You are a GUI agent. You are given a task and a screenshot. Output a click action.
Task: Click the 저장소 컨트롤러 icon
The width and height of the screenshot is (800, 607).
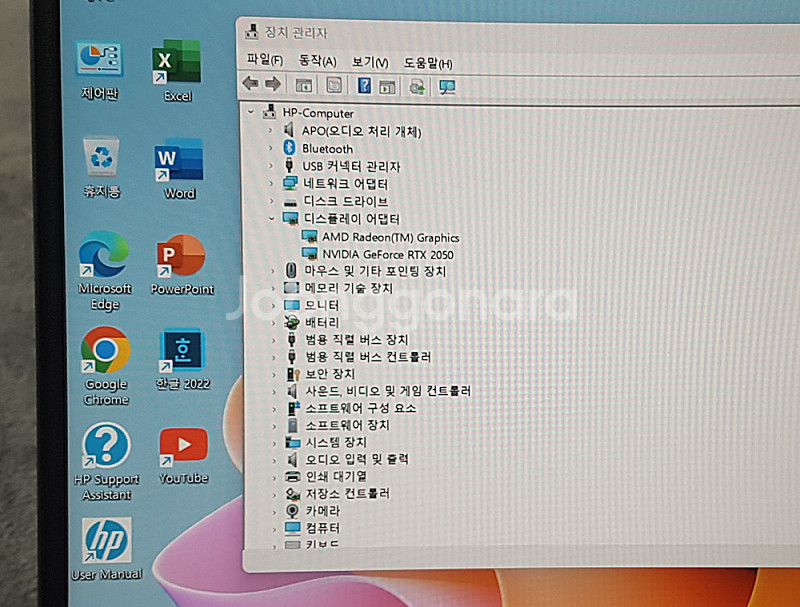[293, 494]
